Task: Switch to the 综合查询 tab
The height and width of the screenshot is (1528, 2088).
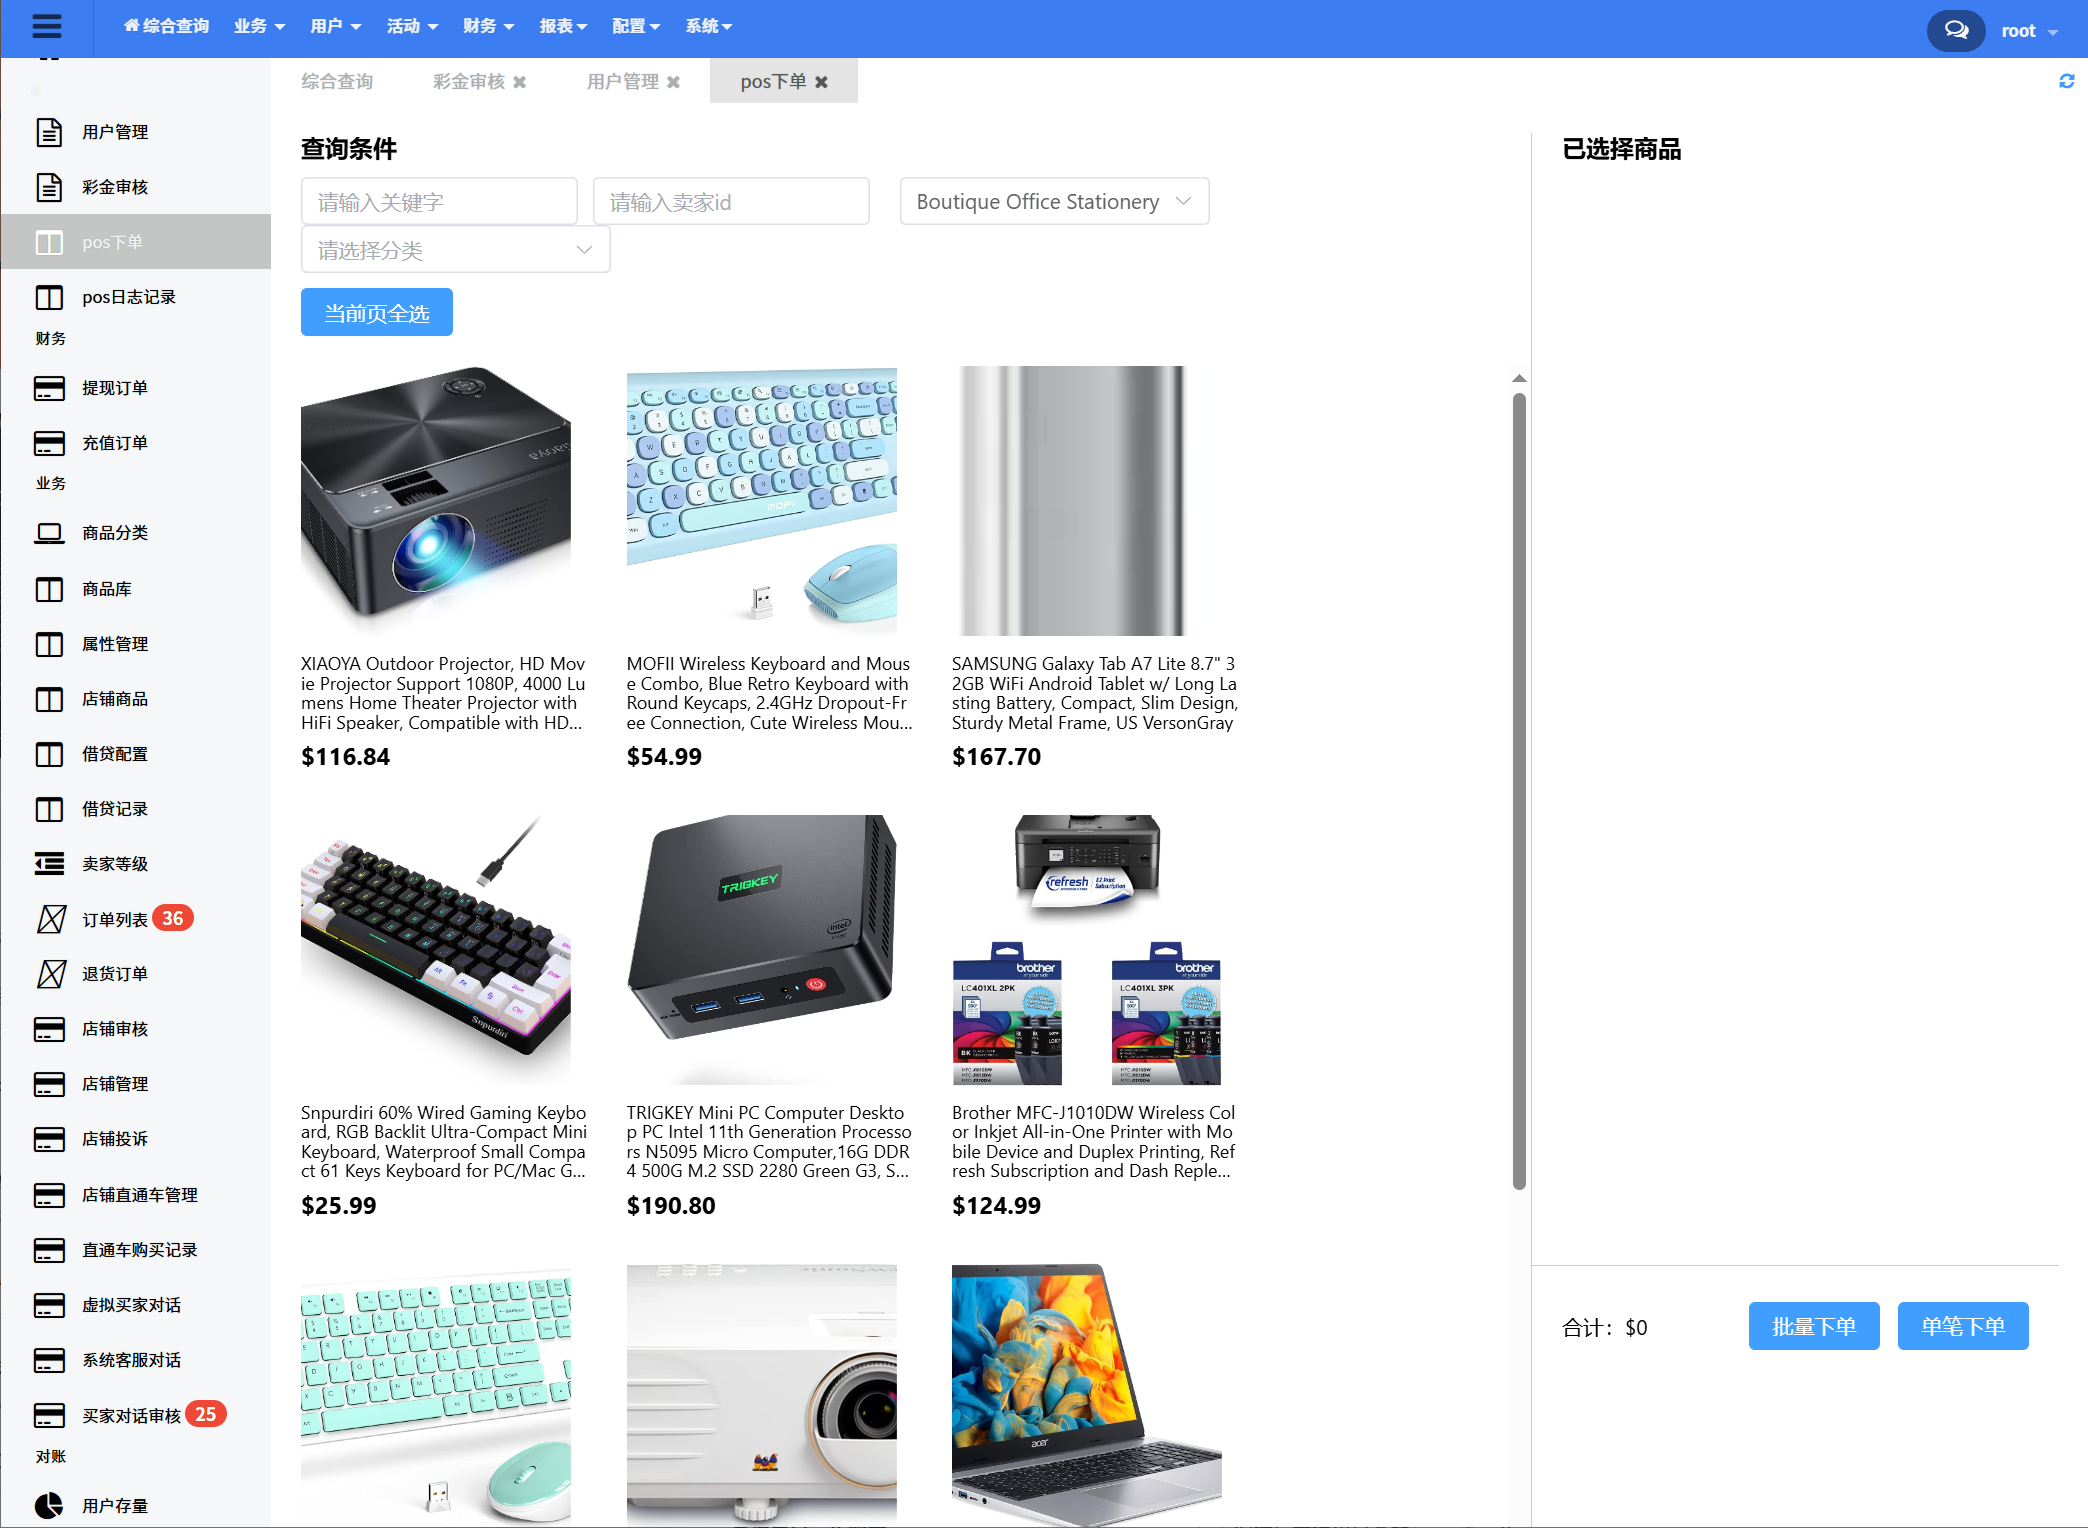Action: (337, 82)
